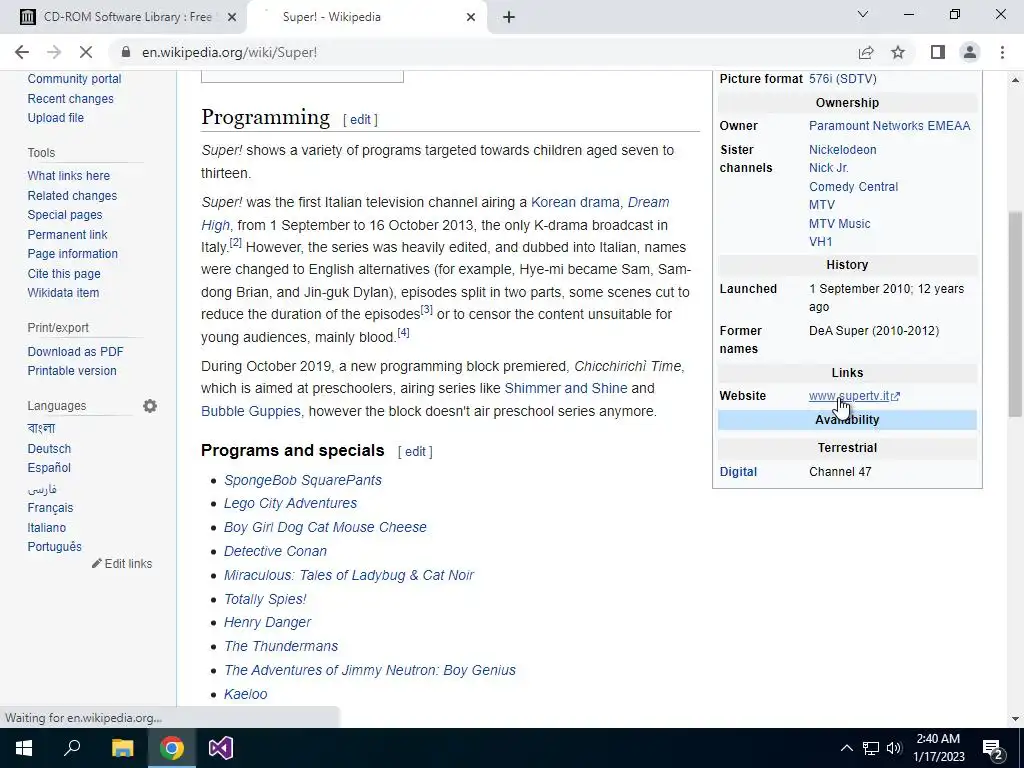Screen dimensions: 1024x768
Task: Open Lego City Adventures article
Action: coord(290,504)
